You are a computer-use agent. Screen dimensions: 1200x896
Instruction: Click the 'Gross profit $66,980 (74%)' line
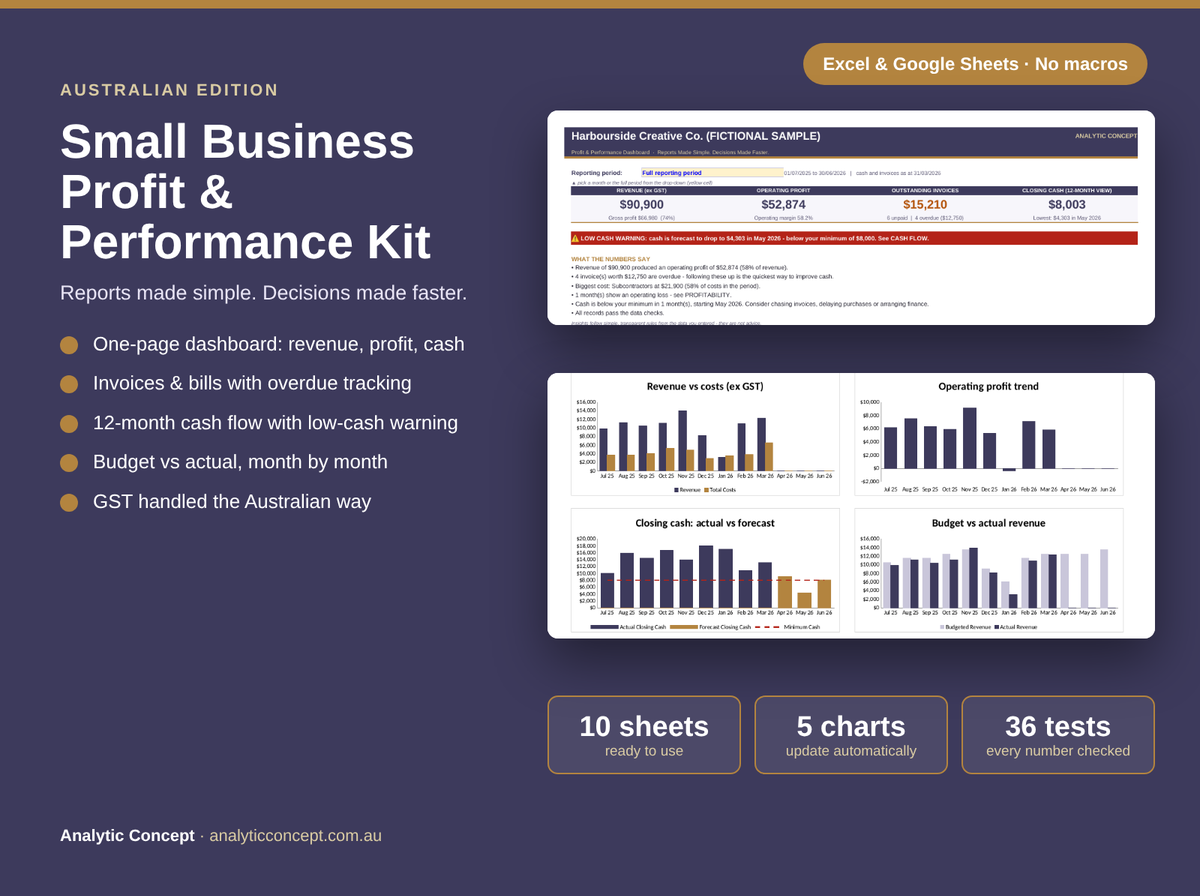(x=641, y=217)
